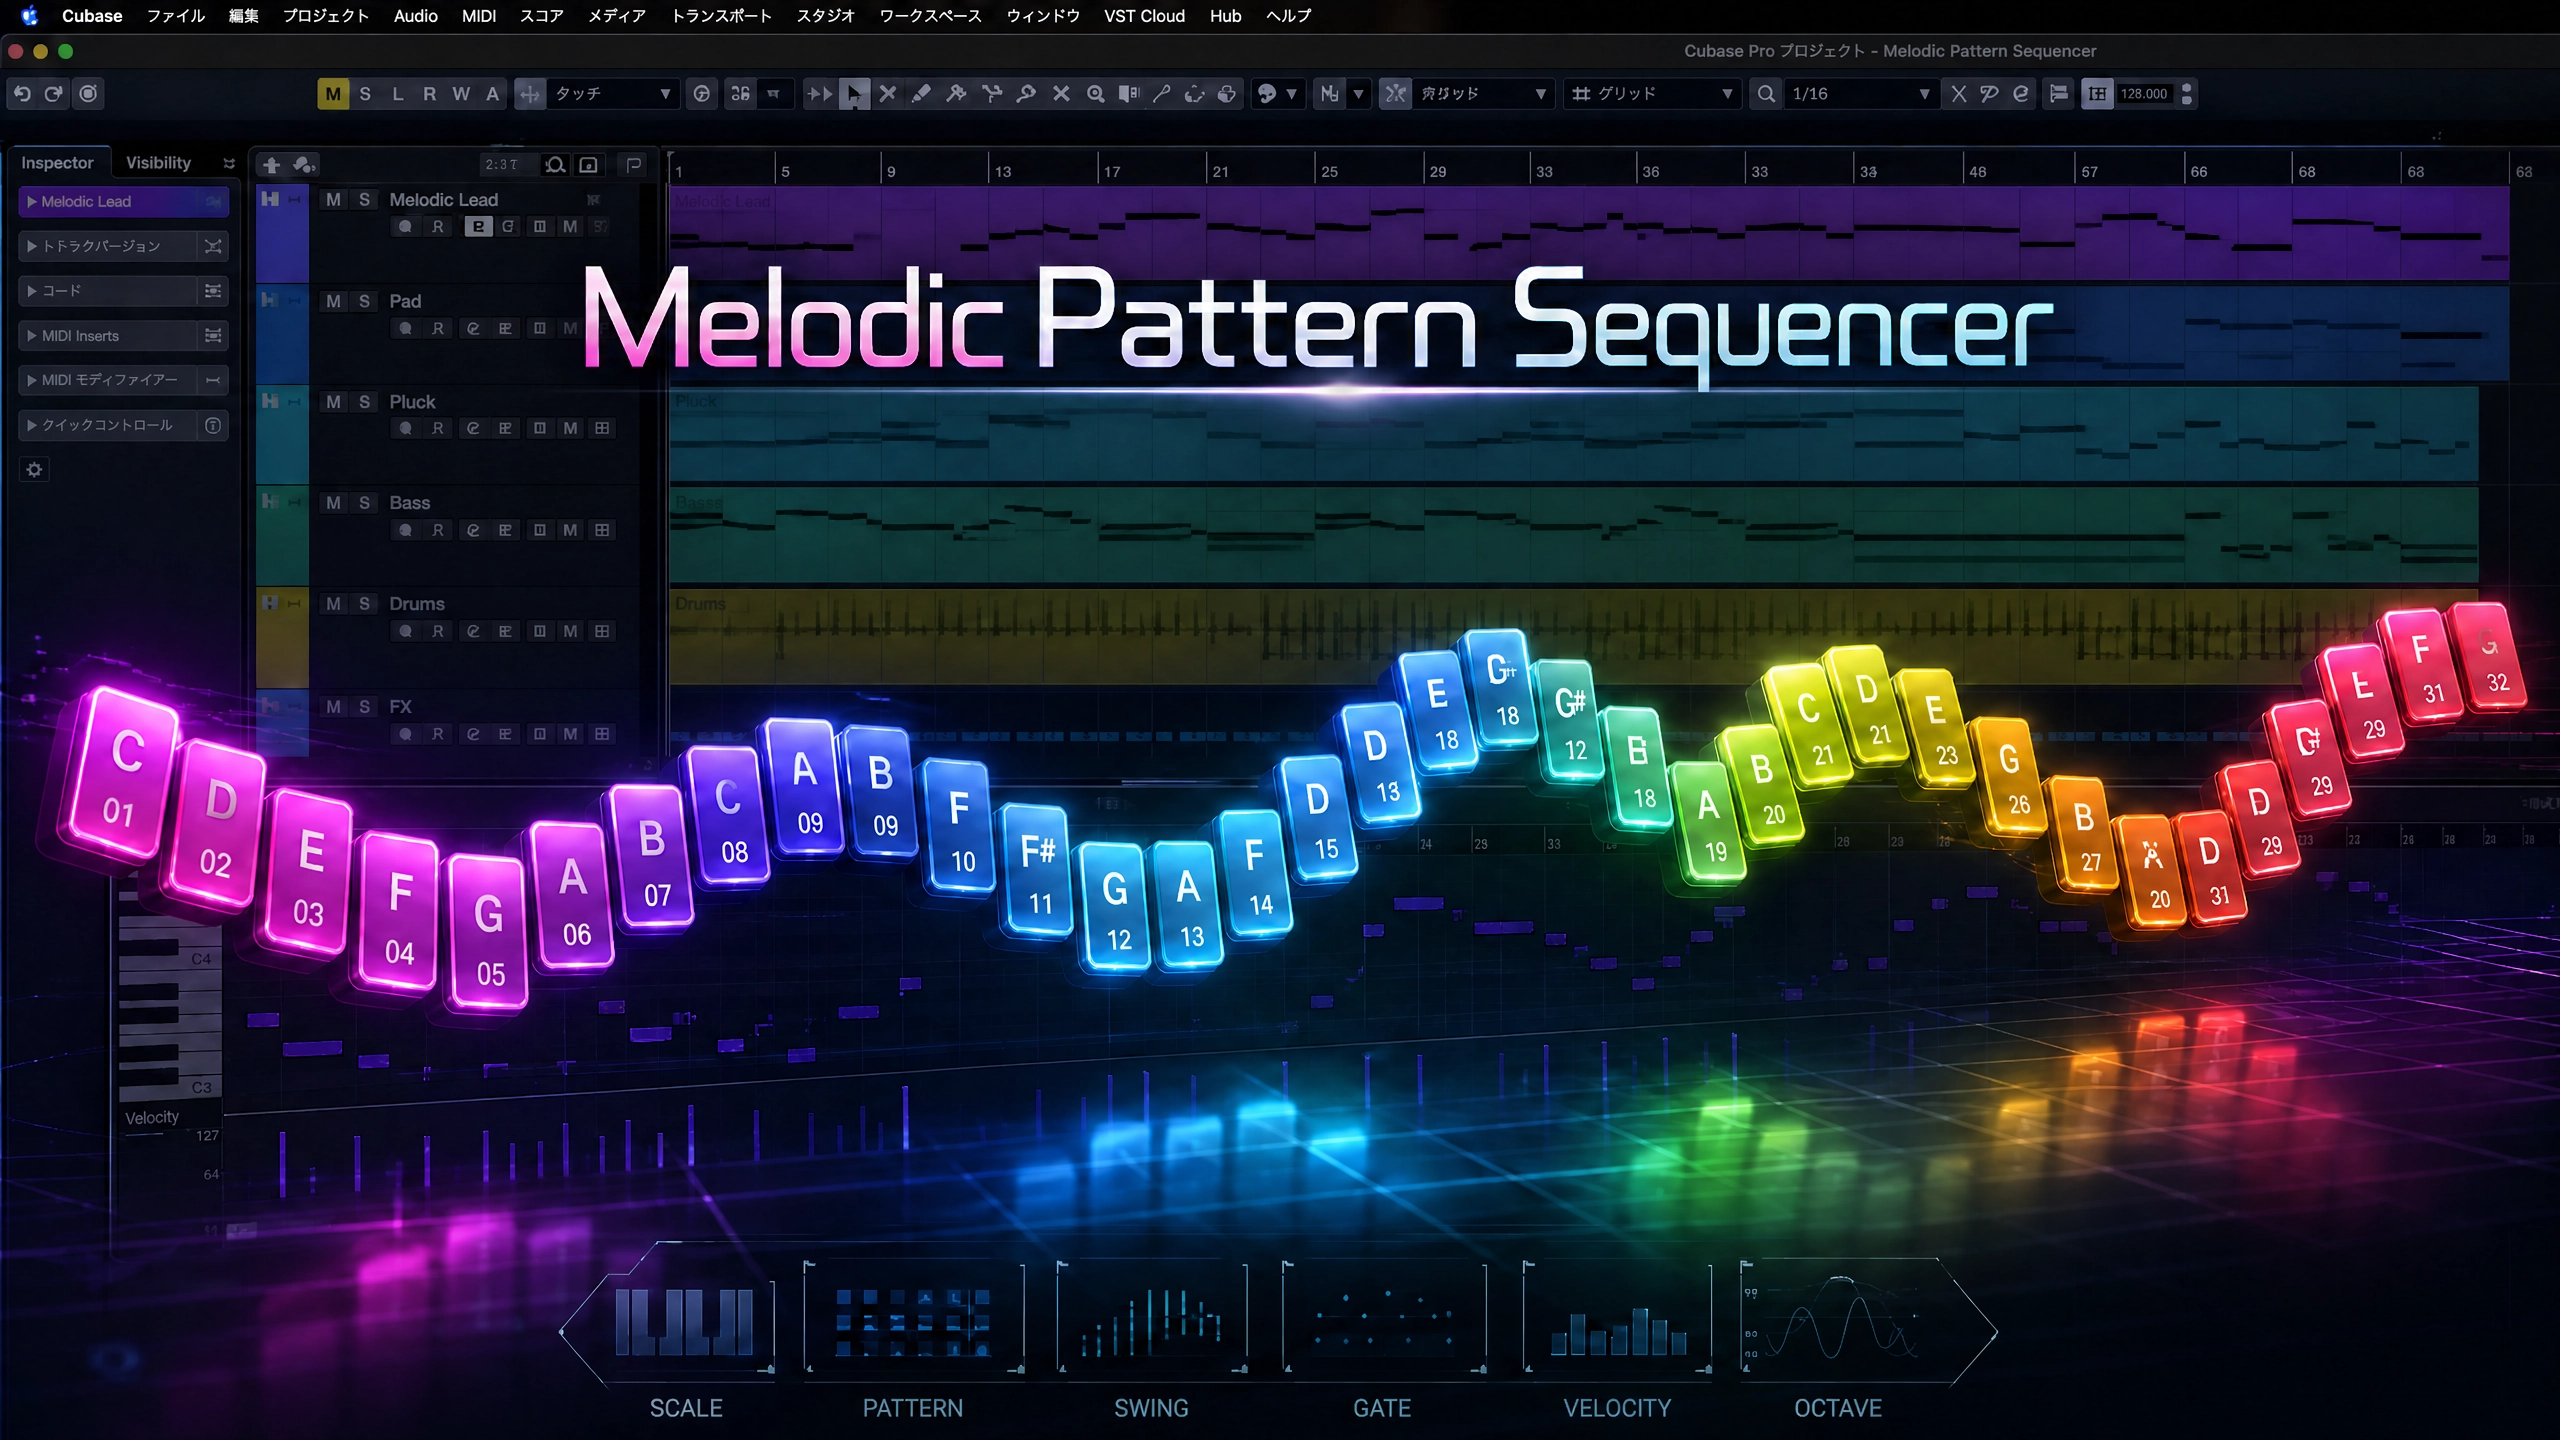Toggle snap on/off icon in toolbar
This screenshot has height=1440, width=2560.
1395,94
